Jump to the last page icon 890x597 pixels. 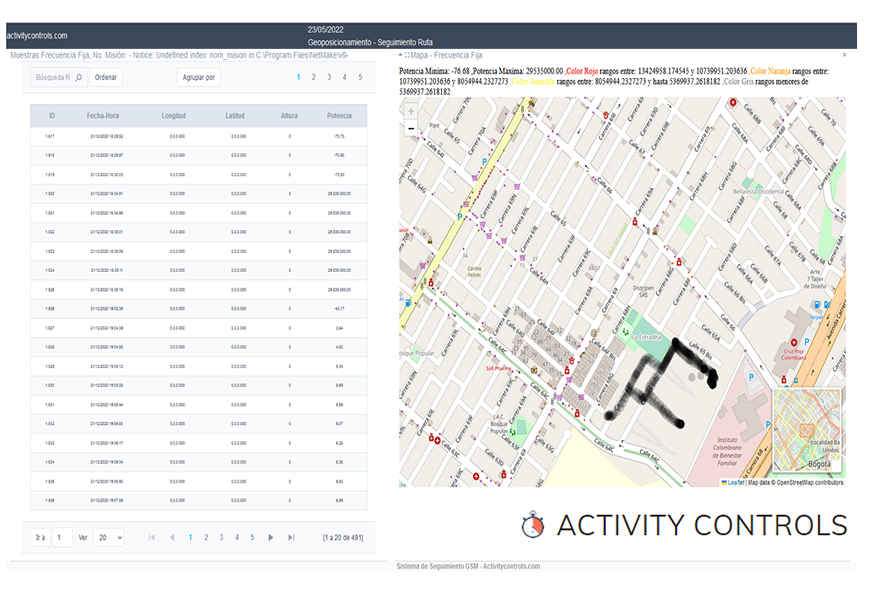(x=291, y=537)
